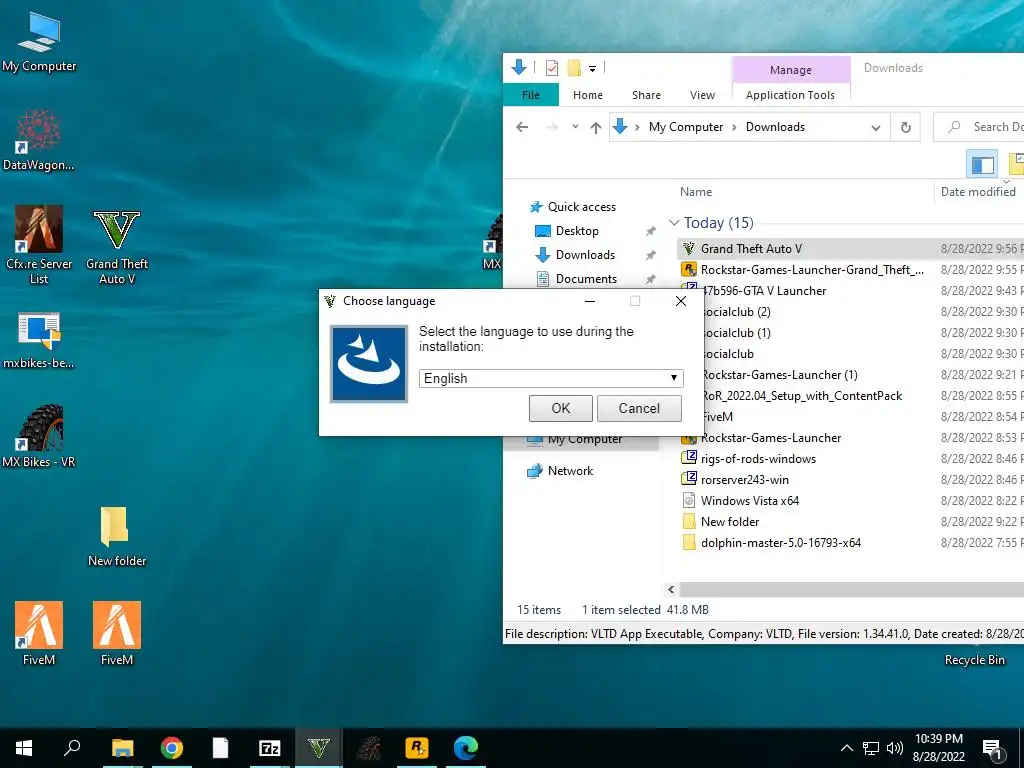Open volume control tray icon

895,748
